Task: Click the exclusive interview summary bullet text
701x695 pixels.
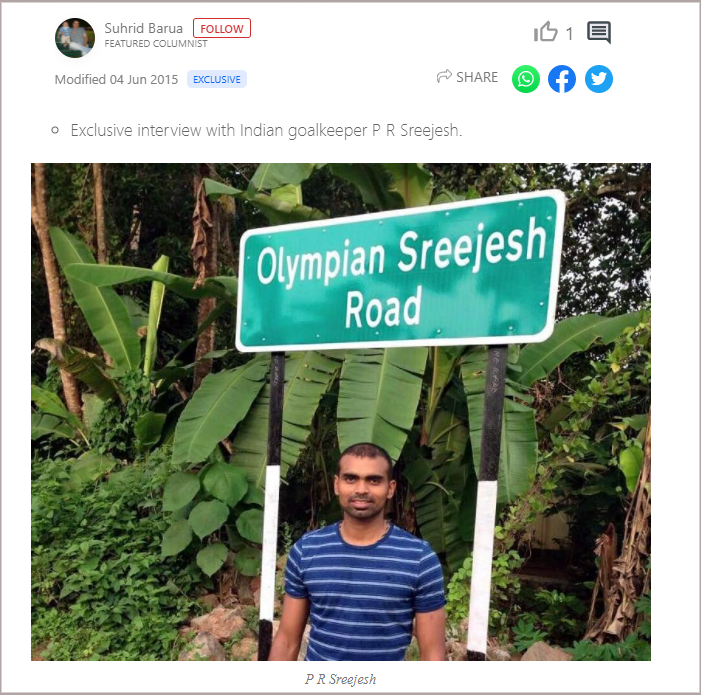Action: [266, 131]
